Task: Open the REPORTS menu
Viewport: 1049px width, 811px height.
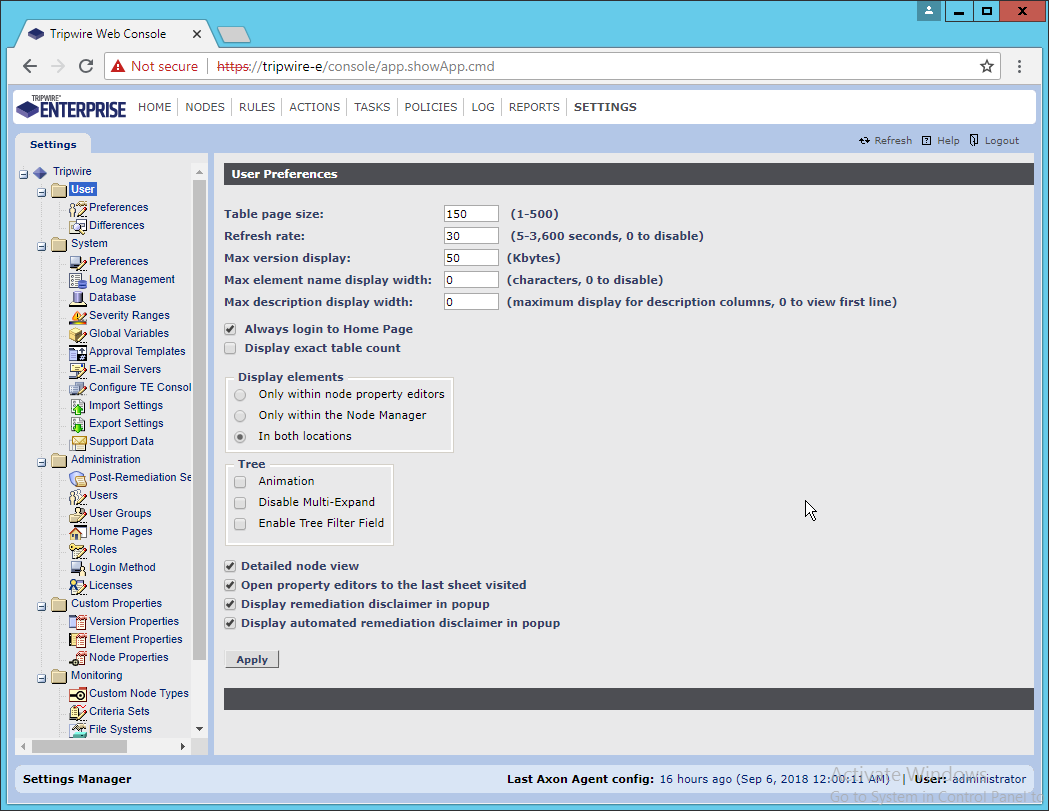Action: coord(534,107)
